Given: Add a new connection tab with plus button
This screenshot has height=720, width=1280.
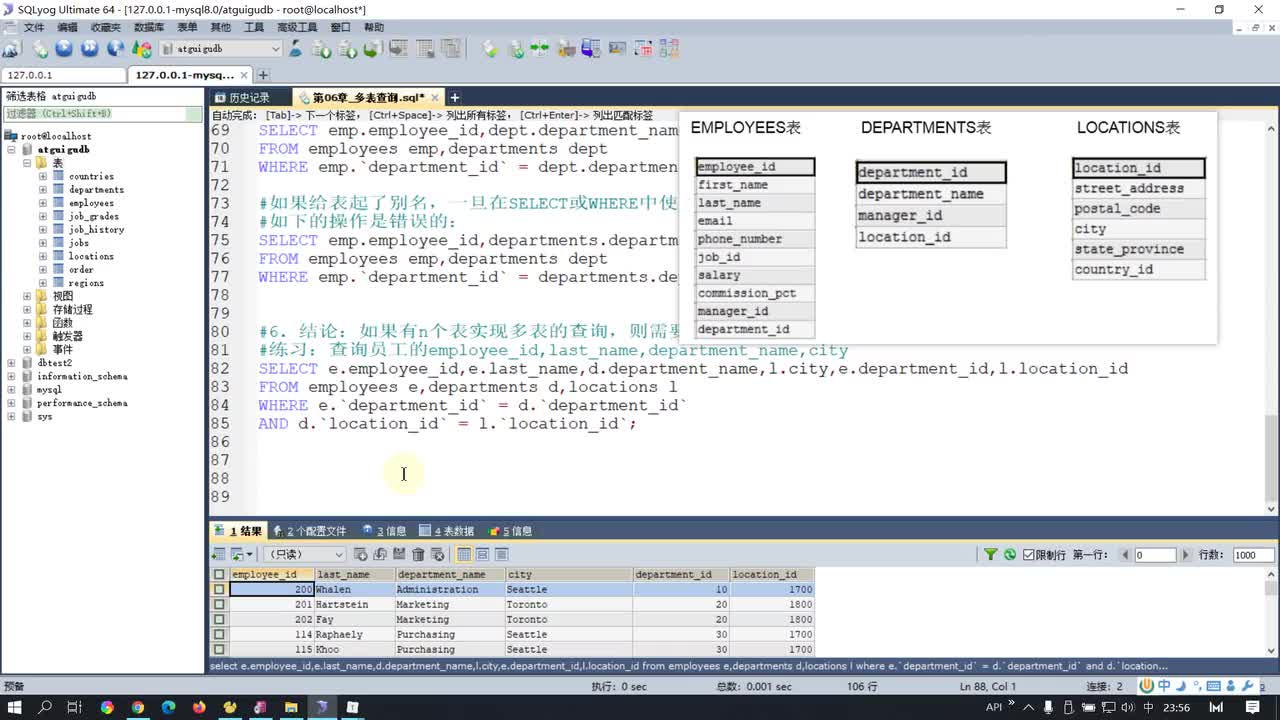Looking at the screenshot, I should tap(263, 75).
